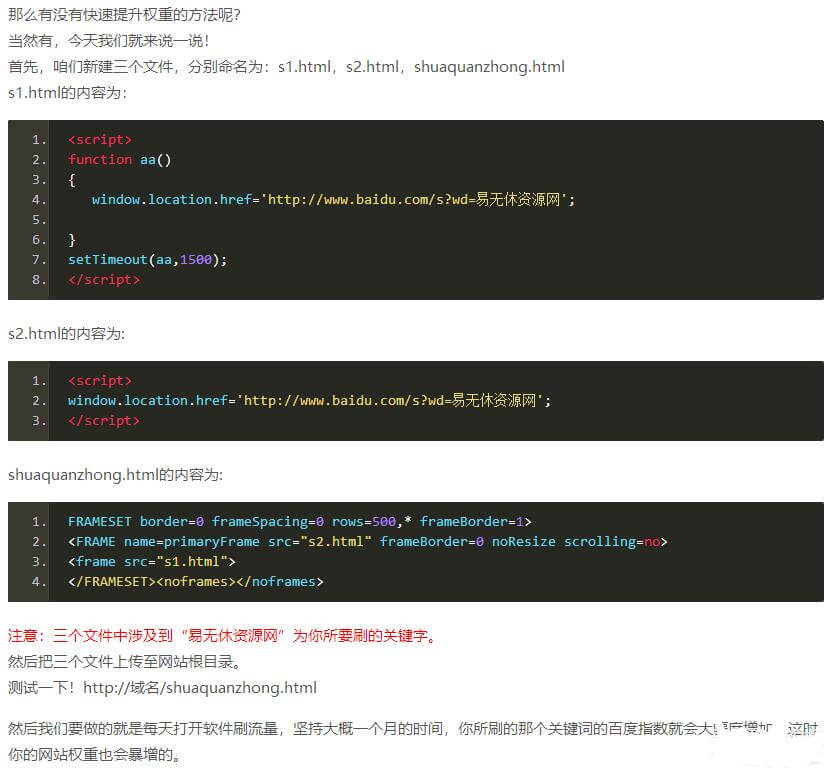Click the </FRAMESET><noframes> closing line

tap(195, 581)
